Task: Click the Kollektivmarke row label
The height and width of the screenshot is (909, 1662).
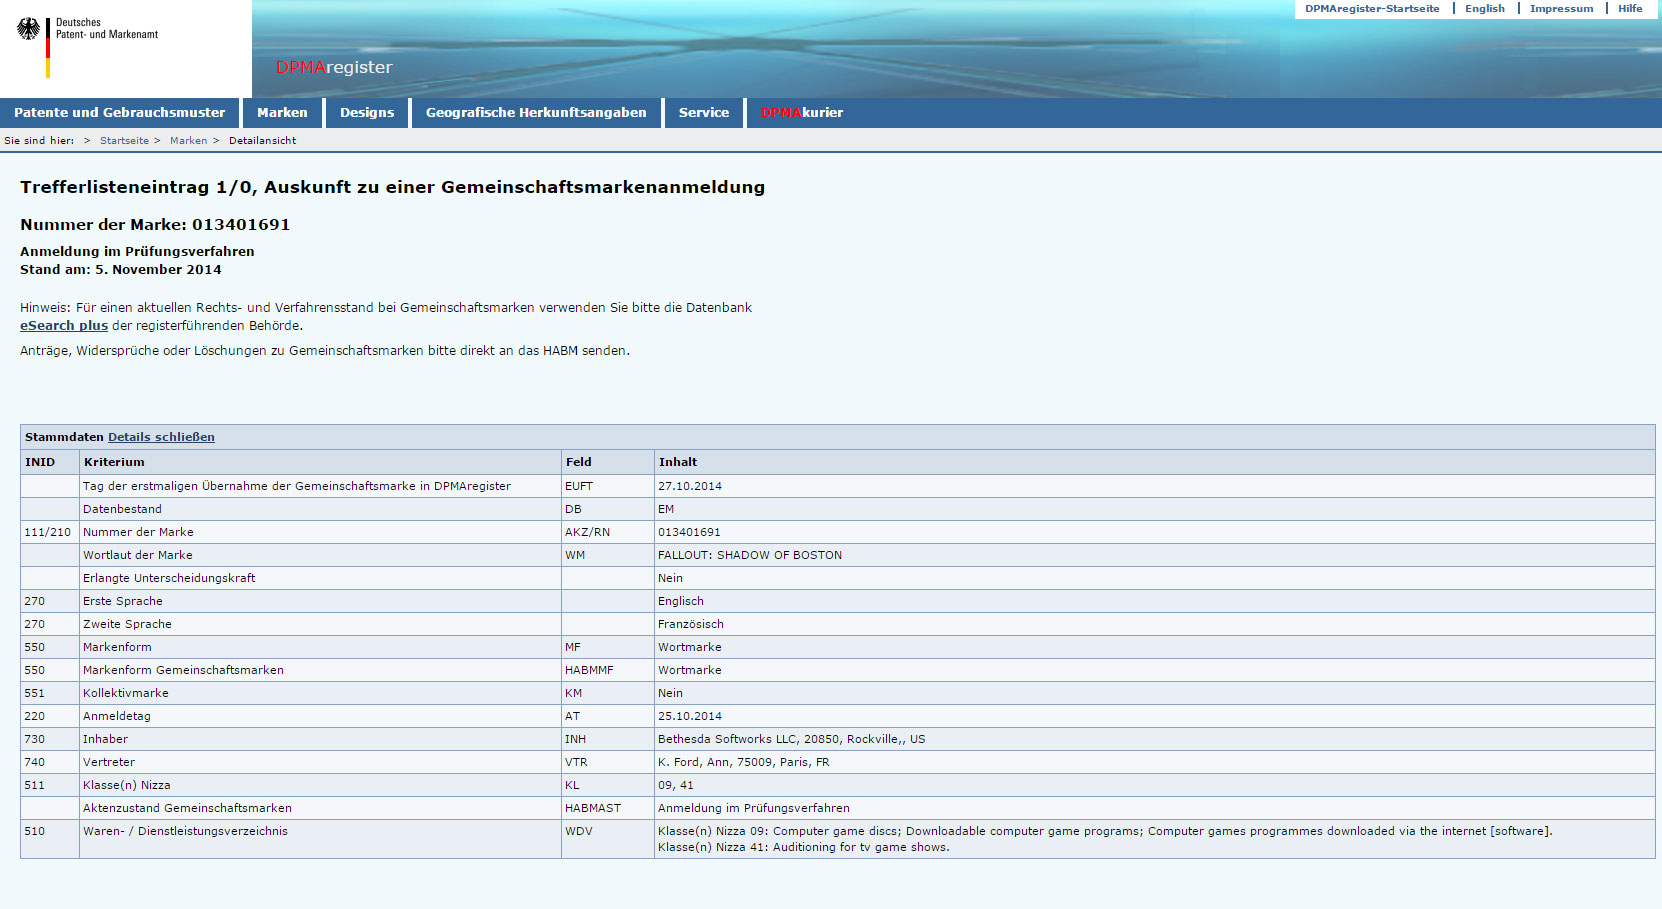Action: pyautogui.click(x=125, y=693)
